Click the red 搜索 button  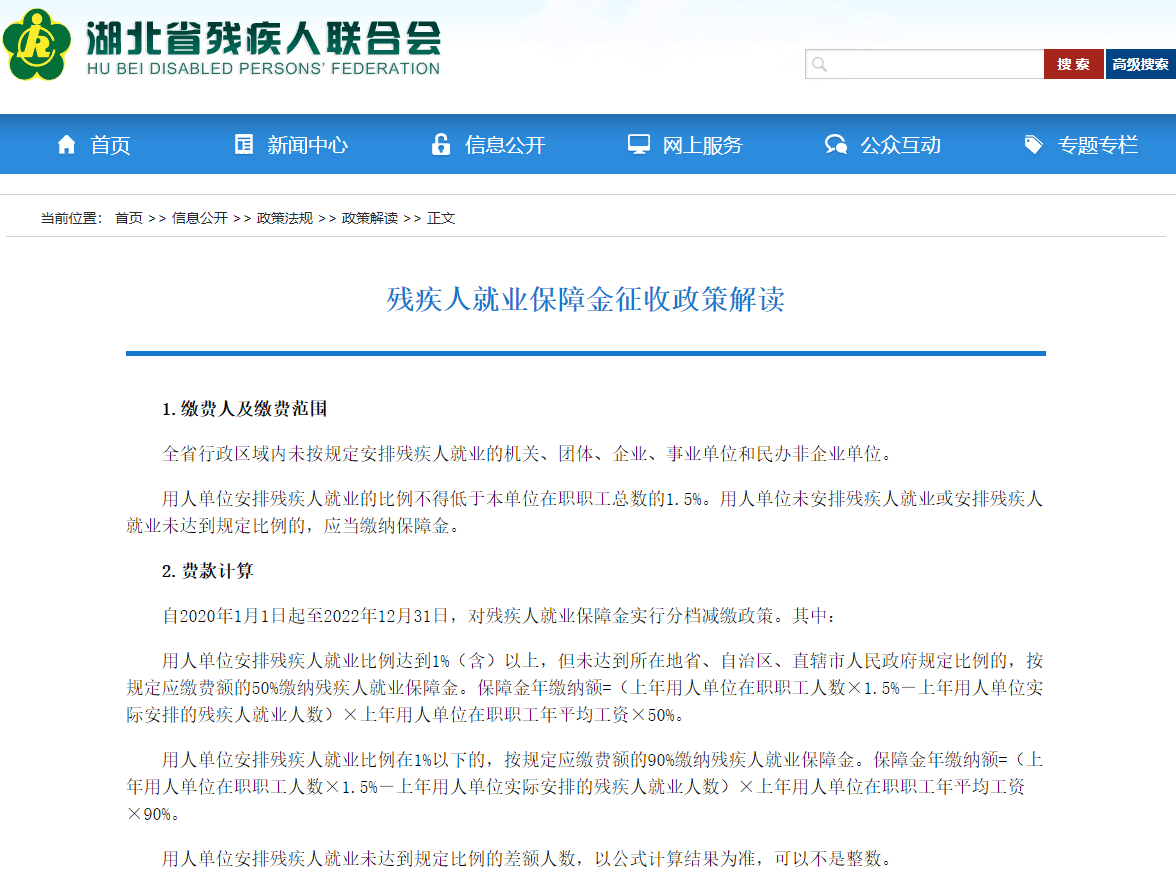coord(1073,64)
